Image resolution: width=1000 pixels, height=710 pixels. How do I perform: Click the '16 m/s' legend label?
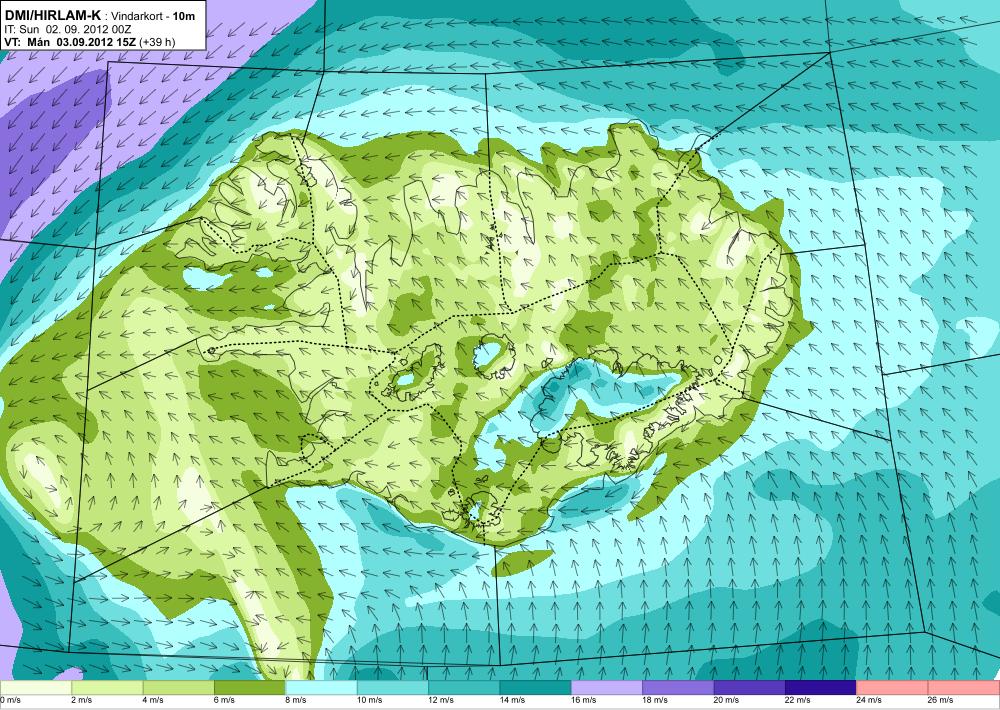point(584,700)
